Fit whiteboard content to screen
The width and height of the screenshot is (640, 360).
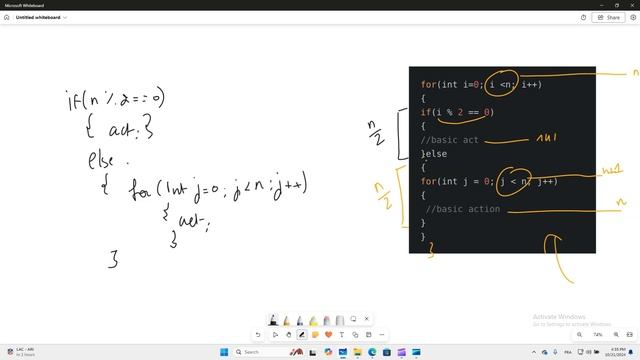pyautogui.click(x=629, y=335)
